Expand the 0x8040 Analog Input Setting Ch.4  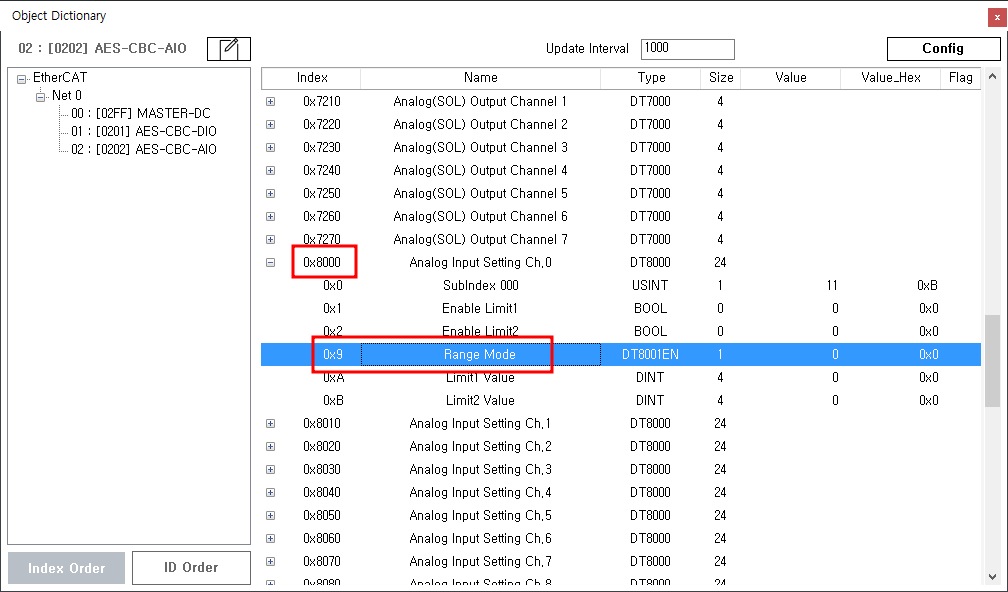(x=270, y=493)
